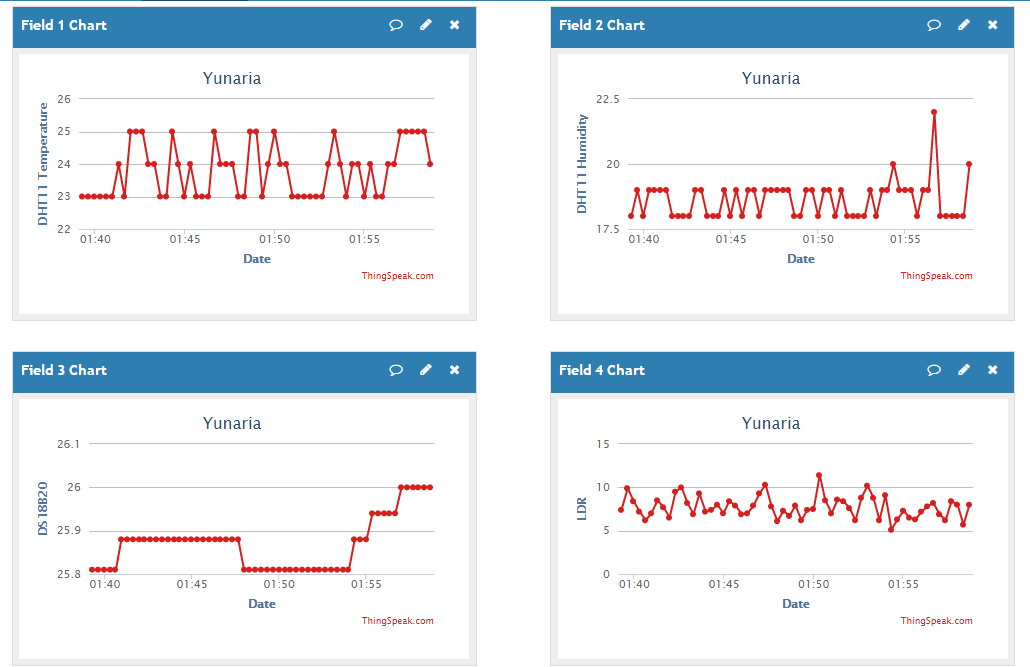This screenshot has width=1030, height=667.
Task: Open comments for Field 1 Chart
Action: tap(395, 25)
